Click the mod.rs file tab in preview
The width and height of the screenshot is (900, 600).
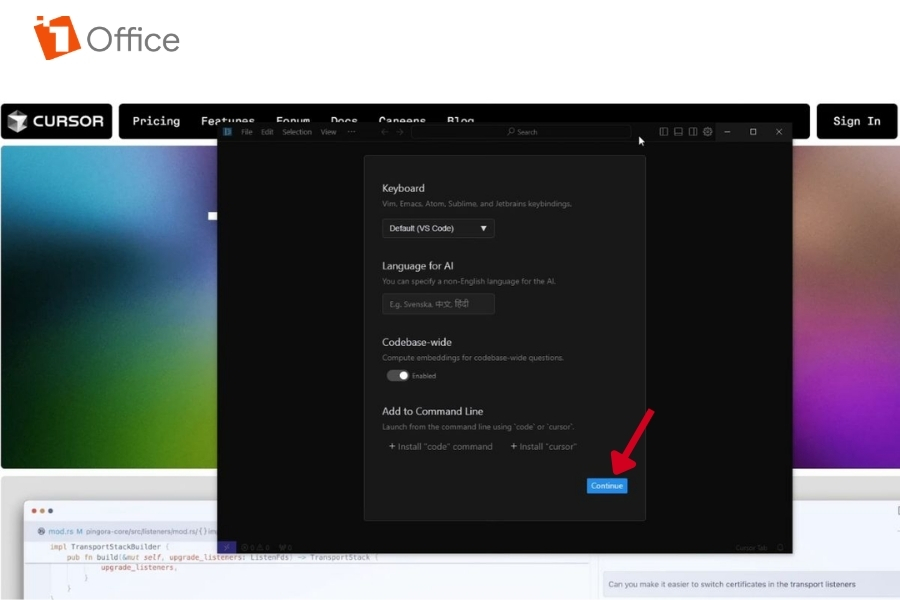tap(60, 531)
